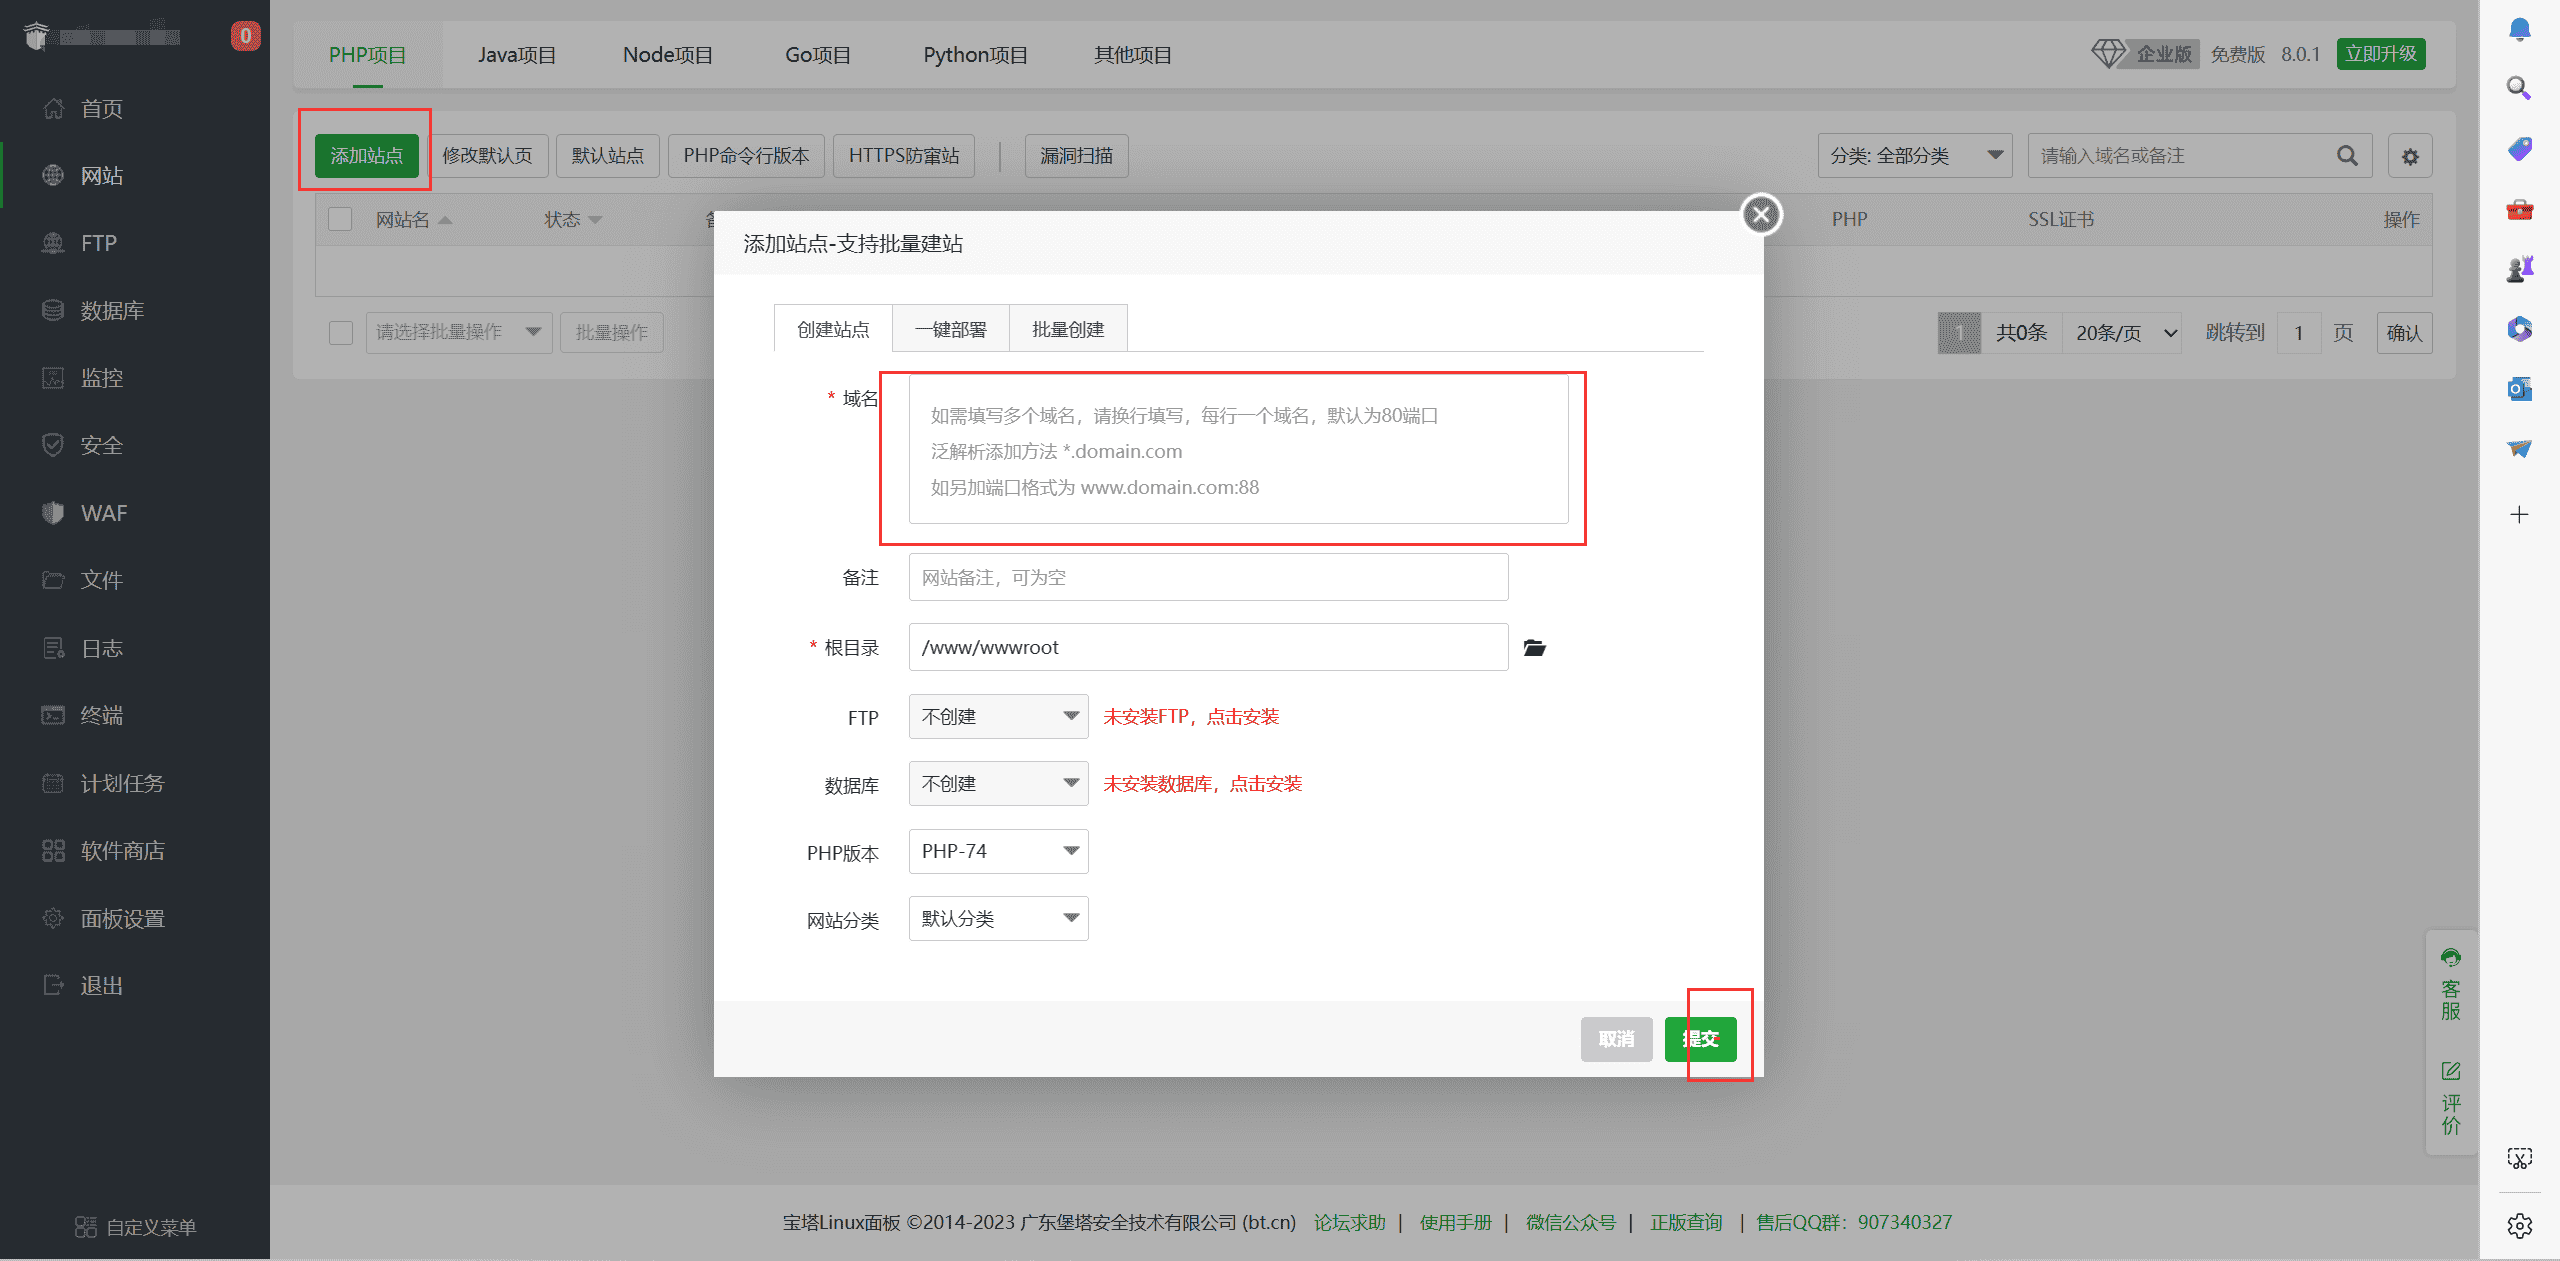Switch to Java项目 tab
This screenshot has height=1261, width=2560.
[516, 55]
